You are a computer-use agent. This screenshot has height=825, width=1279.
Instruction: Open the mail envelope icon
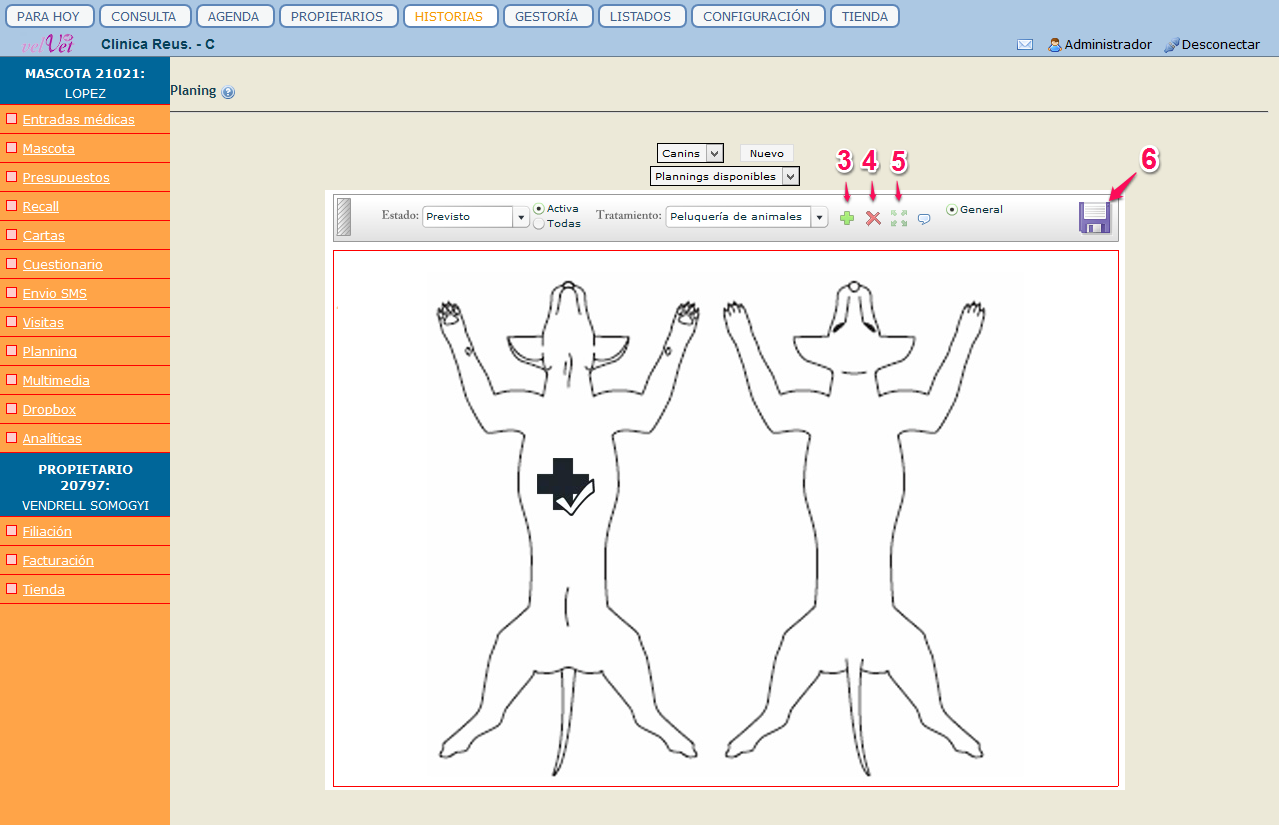[x=1025, y=45]
